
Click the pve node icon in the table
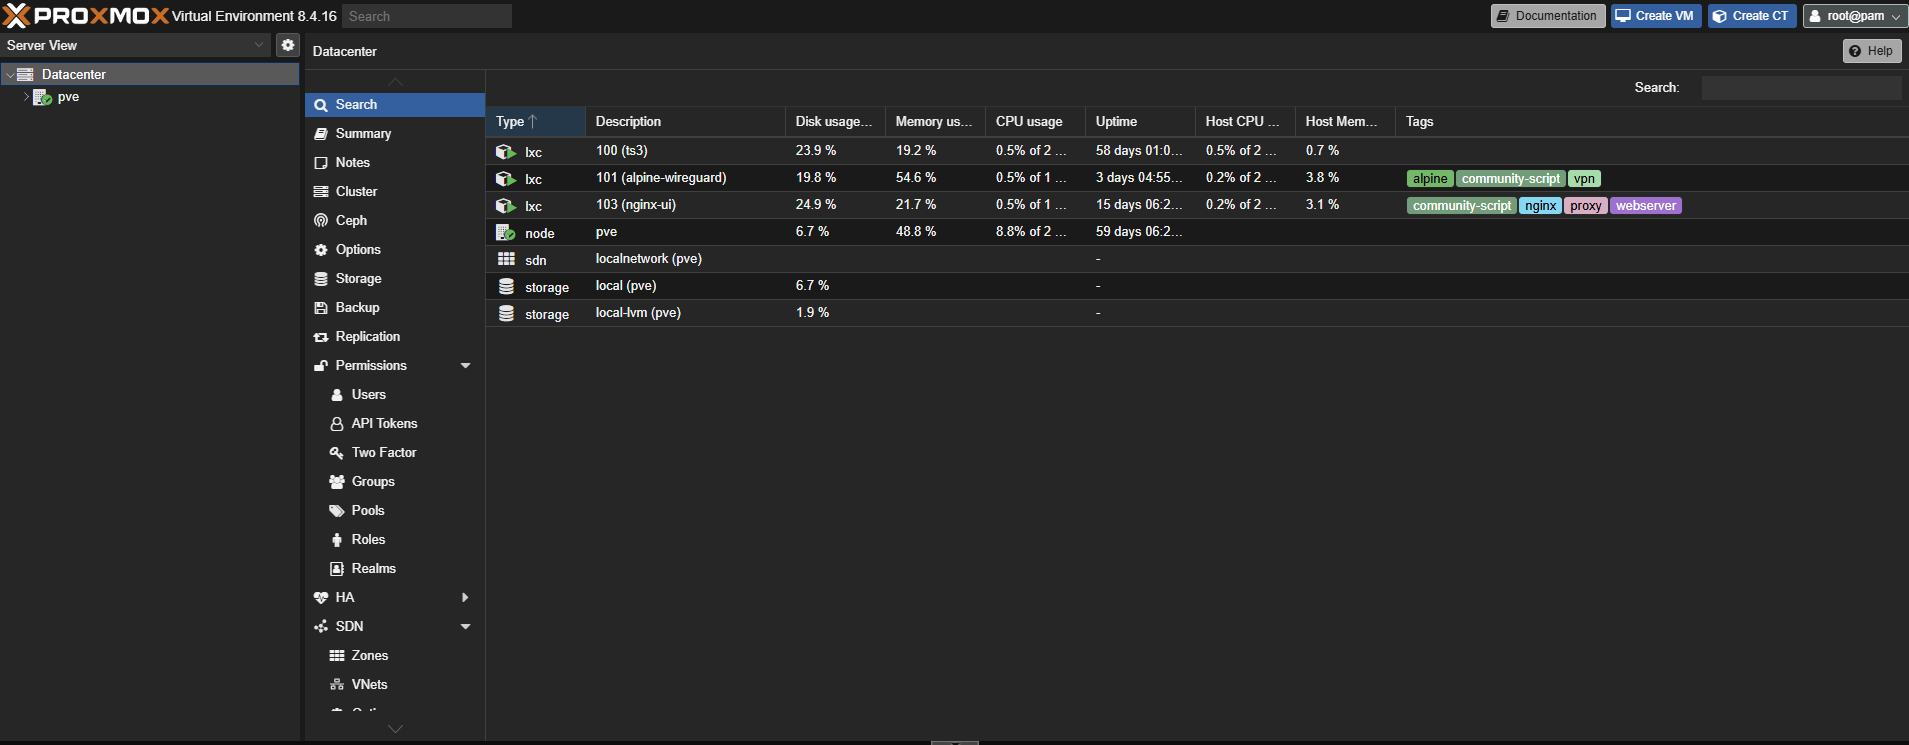pos(506,233)
